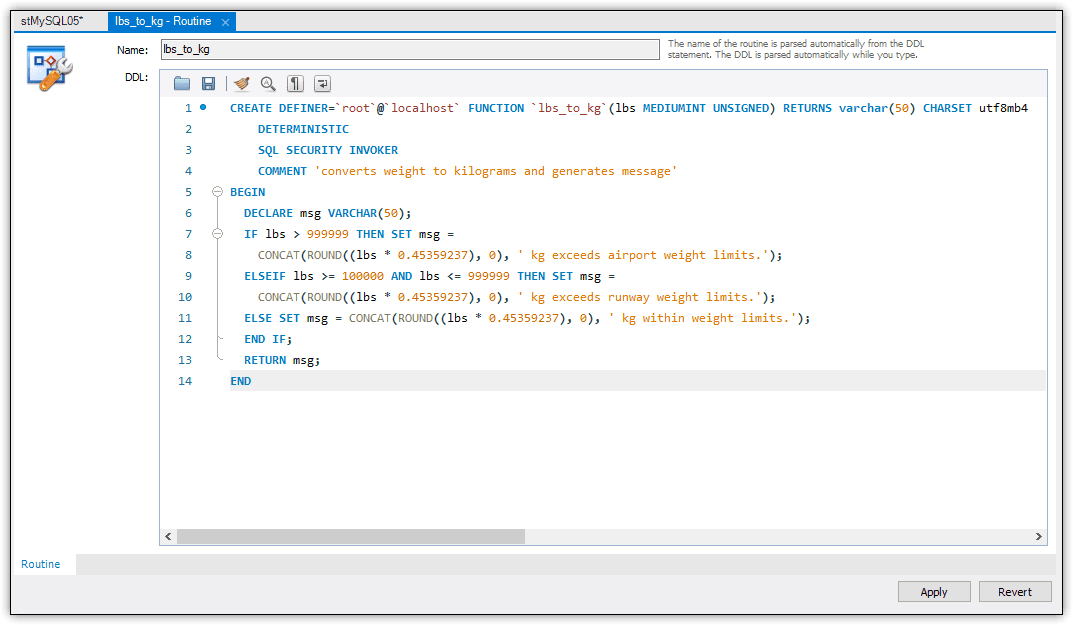Apply the routine changes
Viewport: 1073px width, 625px height.
tap(933, 591)
